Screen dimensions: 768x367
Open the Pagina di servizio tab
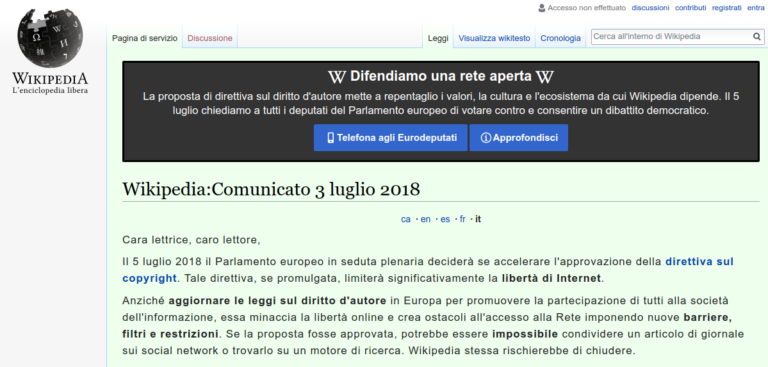(x=144, y=38)
